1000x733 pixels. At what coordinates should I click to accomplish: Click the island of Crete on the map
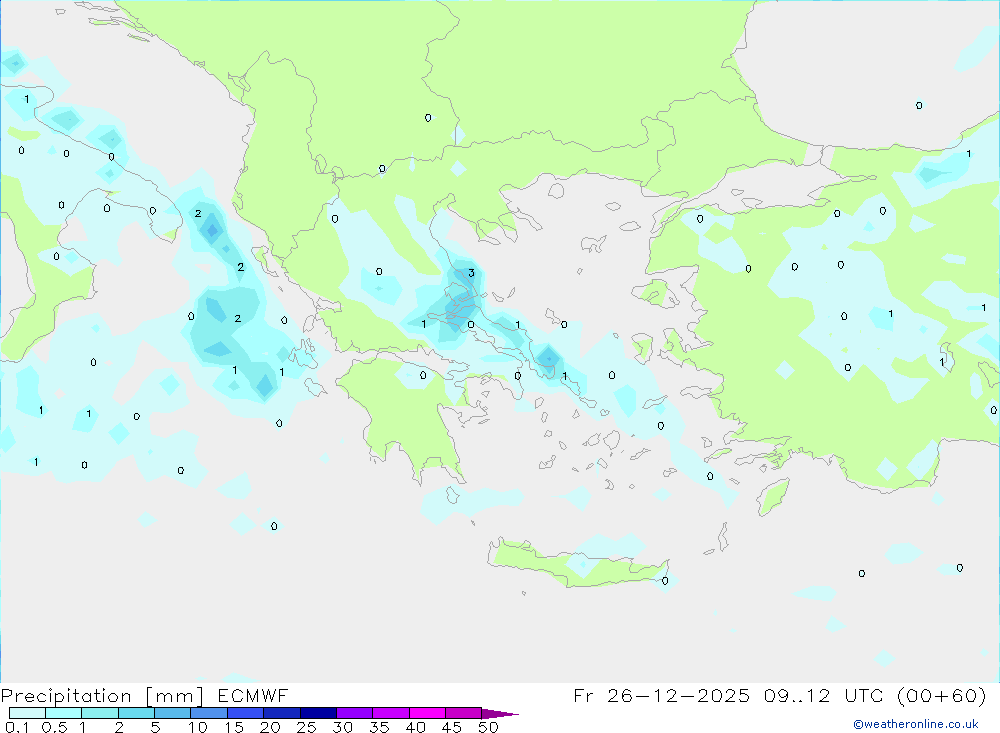(577, 565)
